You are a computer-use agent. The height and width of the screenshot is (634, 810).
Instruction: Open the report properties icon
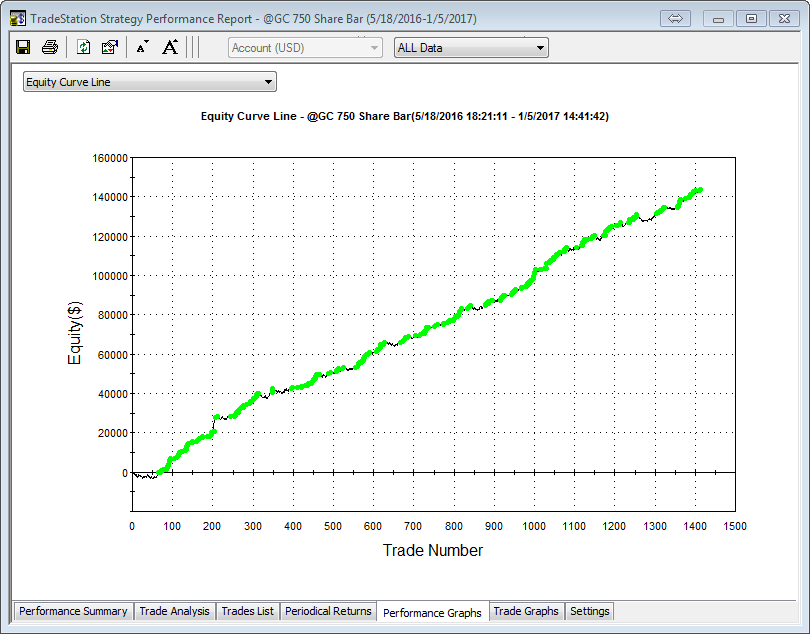coord(110,47)
